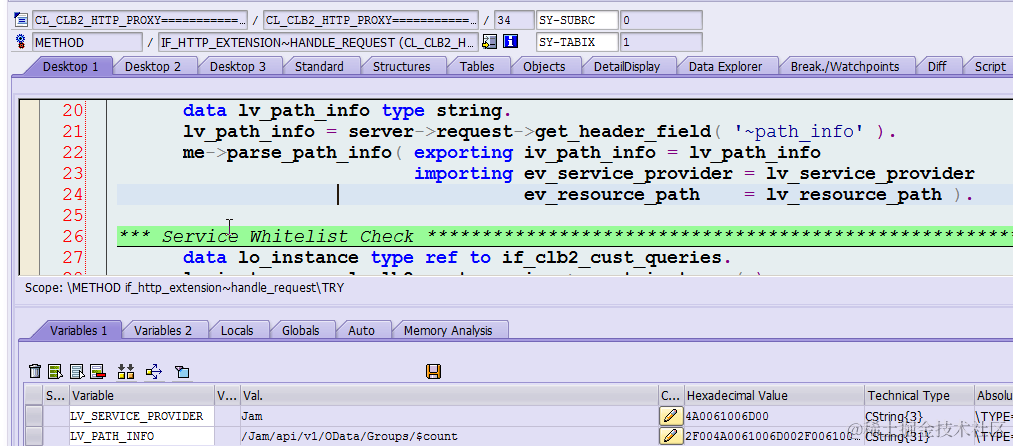Click second CL_CLB2_HTTP_PROXY include field
The height and width of the screenshot is (446, 1013).
[x=371, y=20]
